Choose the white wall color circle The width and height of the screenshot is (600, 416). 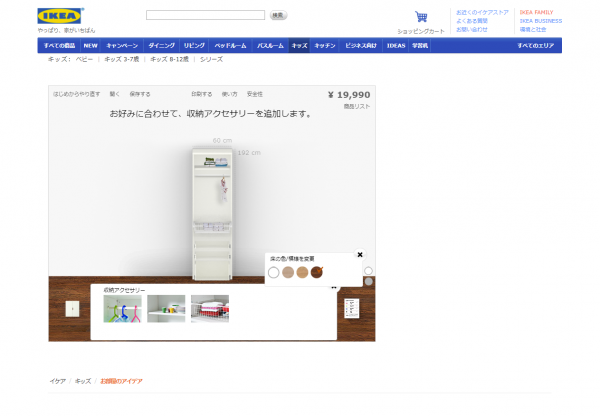[x=368, y=271]
